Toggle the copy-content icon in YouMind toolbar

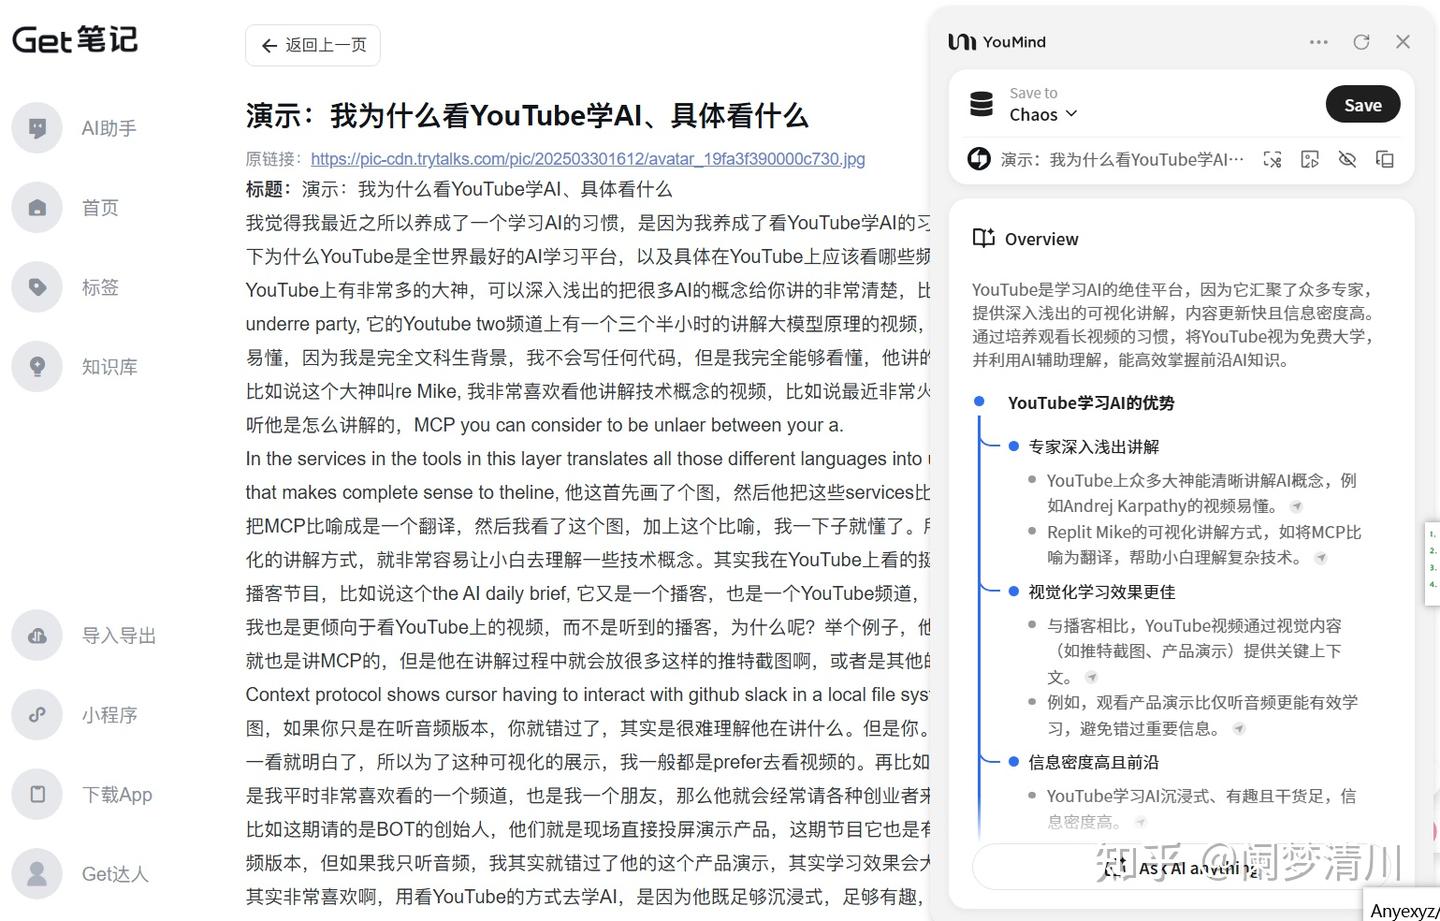(x=1384, y=159)
